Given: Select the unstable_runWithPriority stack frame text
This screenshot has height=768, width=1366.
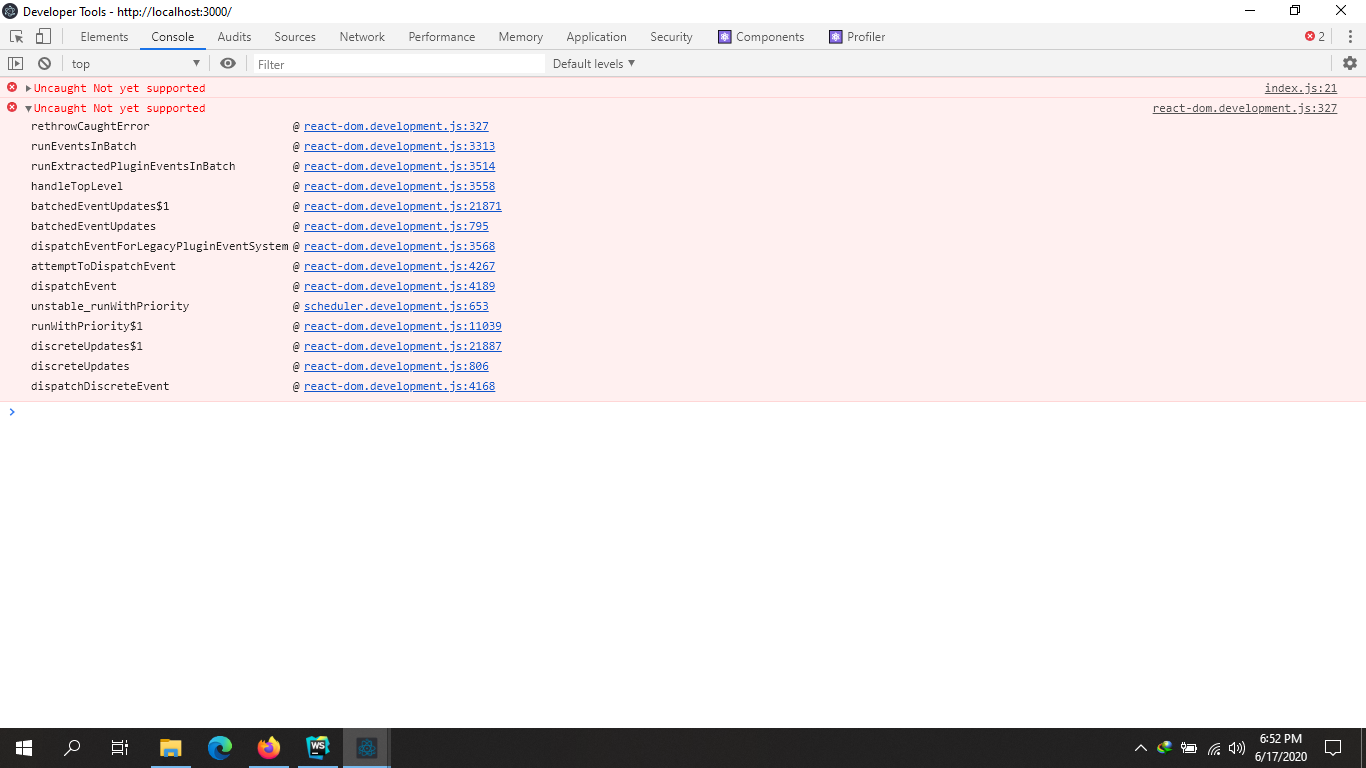Looking at the screenshot, I should [x=110, y=306].
